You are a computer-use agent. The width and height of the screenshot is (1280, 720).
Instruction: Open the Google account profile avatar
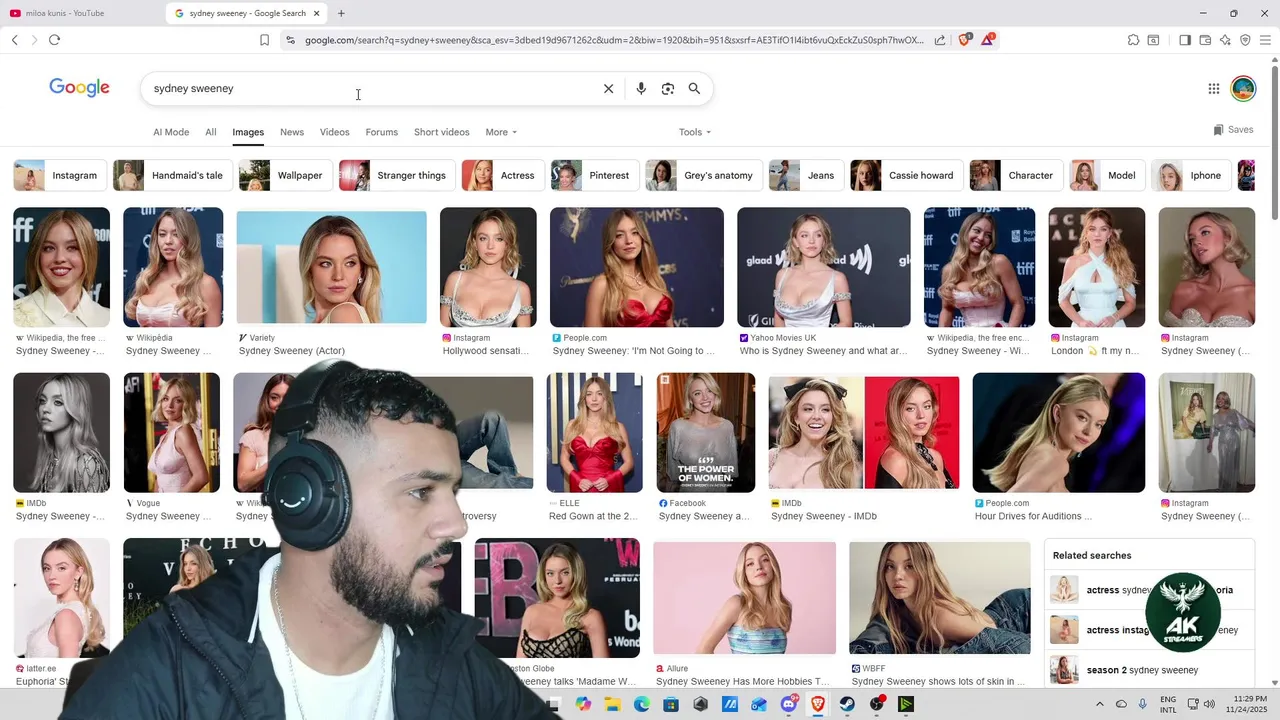[1243, 89]
